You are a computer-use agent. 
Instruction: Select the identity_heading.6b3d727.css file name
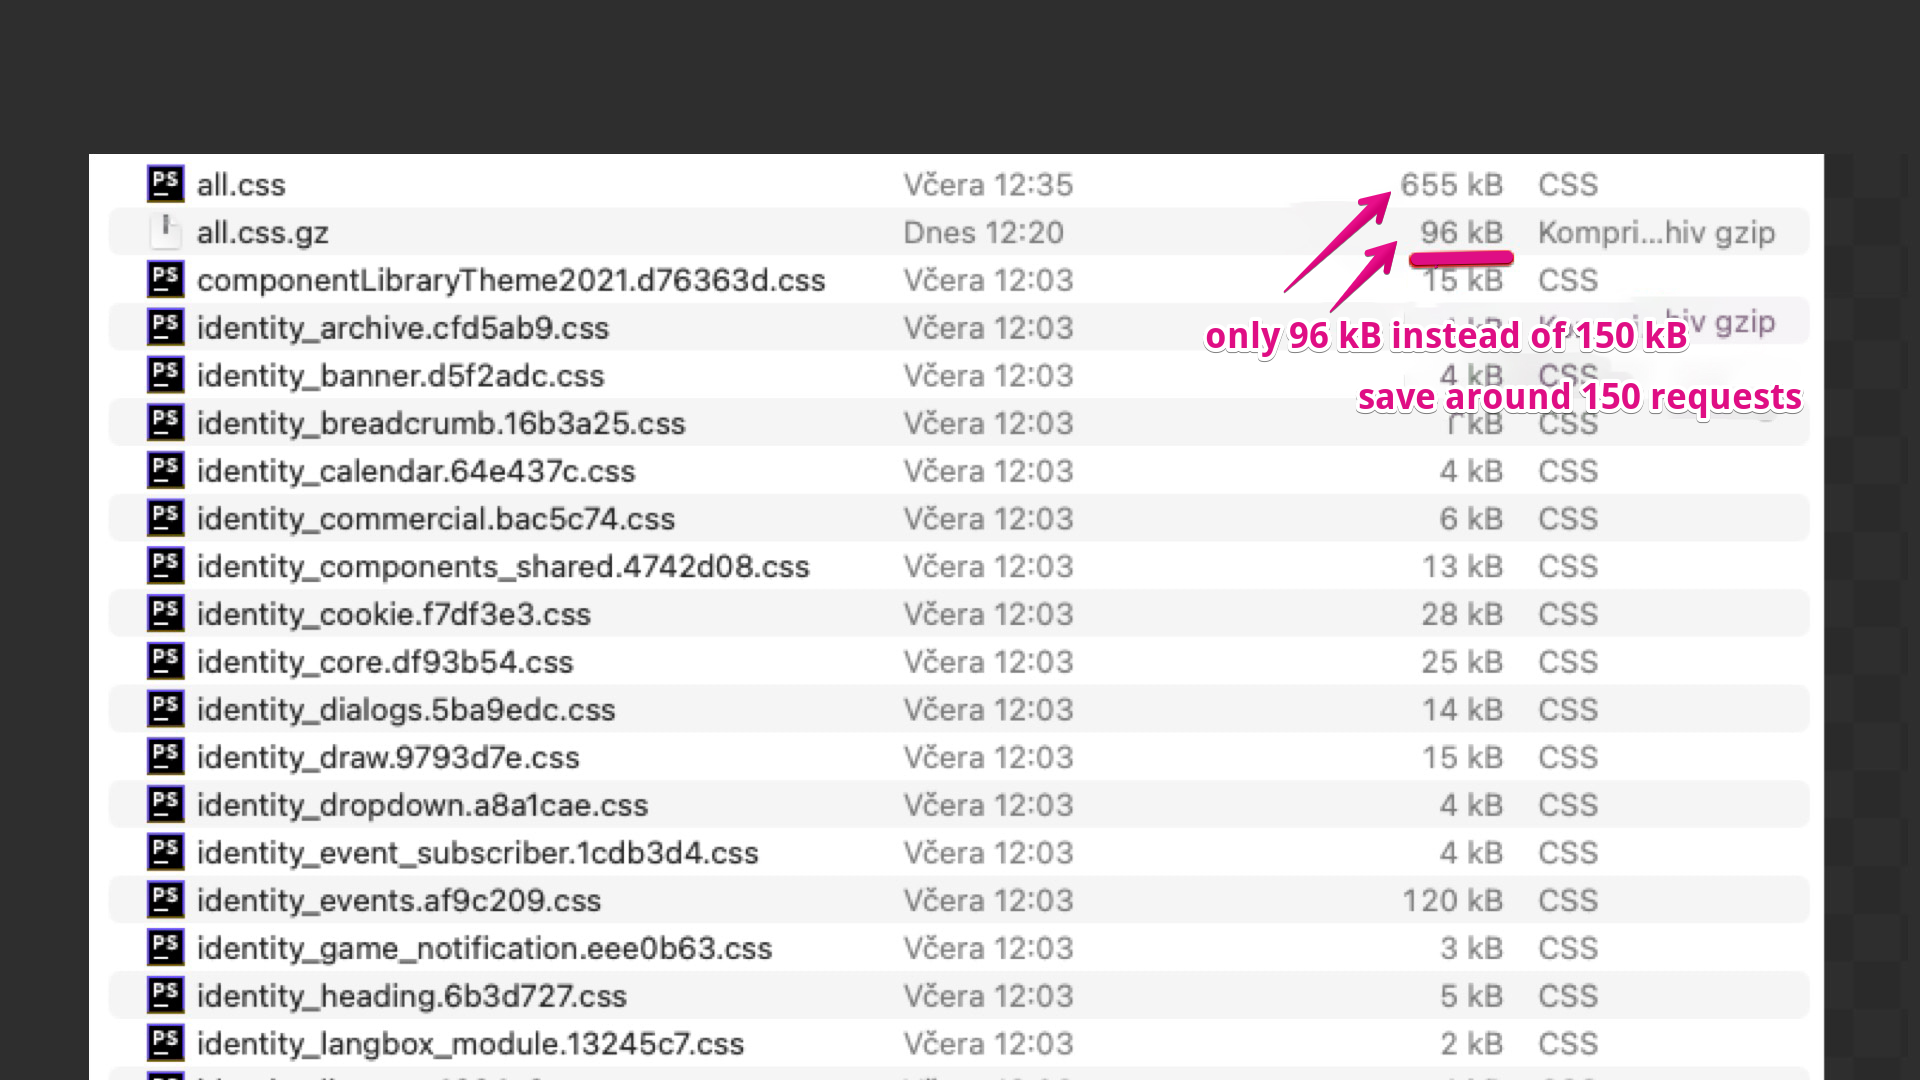(411, 996)
